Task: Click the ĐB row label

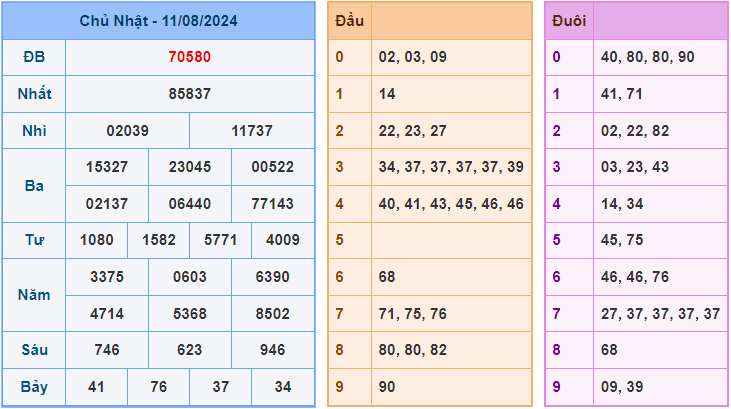Action: [x=34, y=57]
